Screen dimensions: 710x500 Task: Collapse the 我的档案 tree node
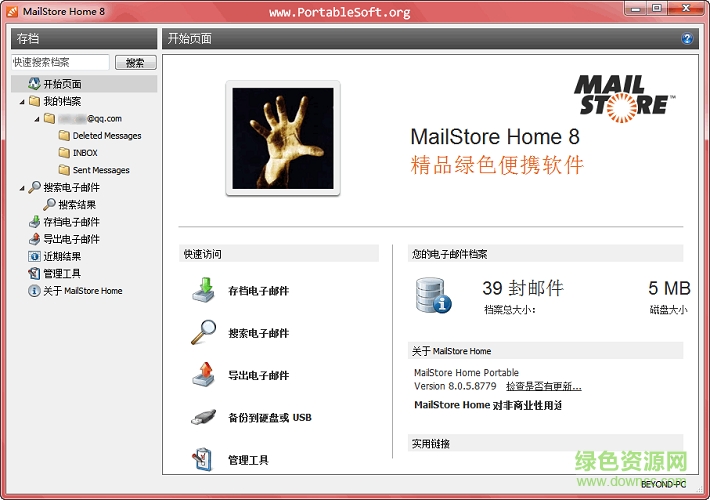(x=22, y=101)
